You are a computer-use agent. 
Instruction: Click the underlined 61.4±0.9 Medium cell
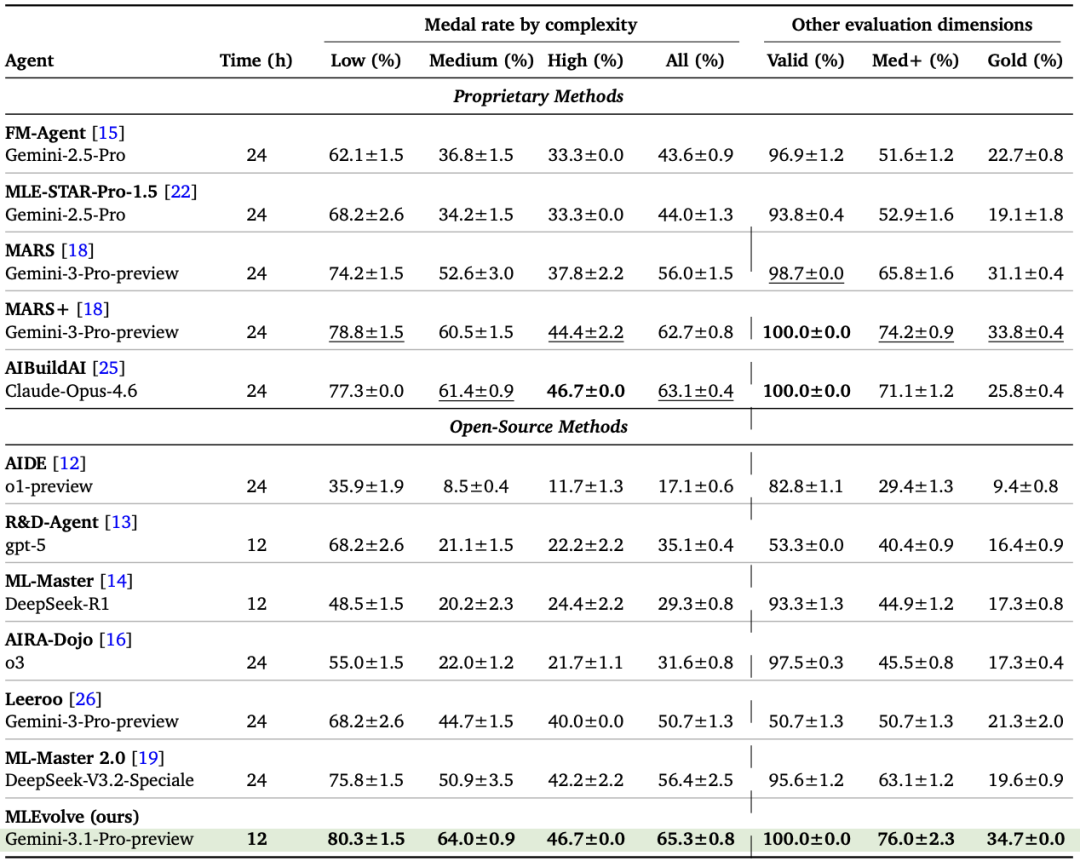click(x=476, y=391)
